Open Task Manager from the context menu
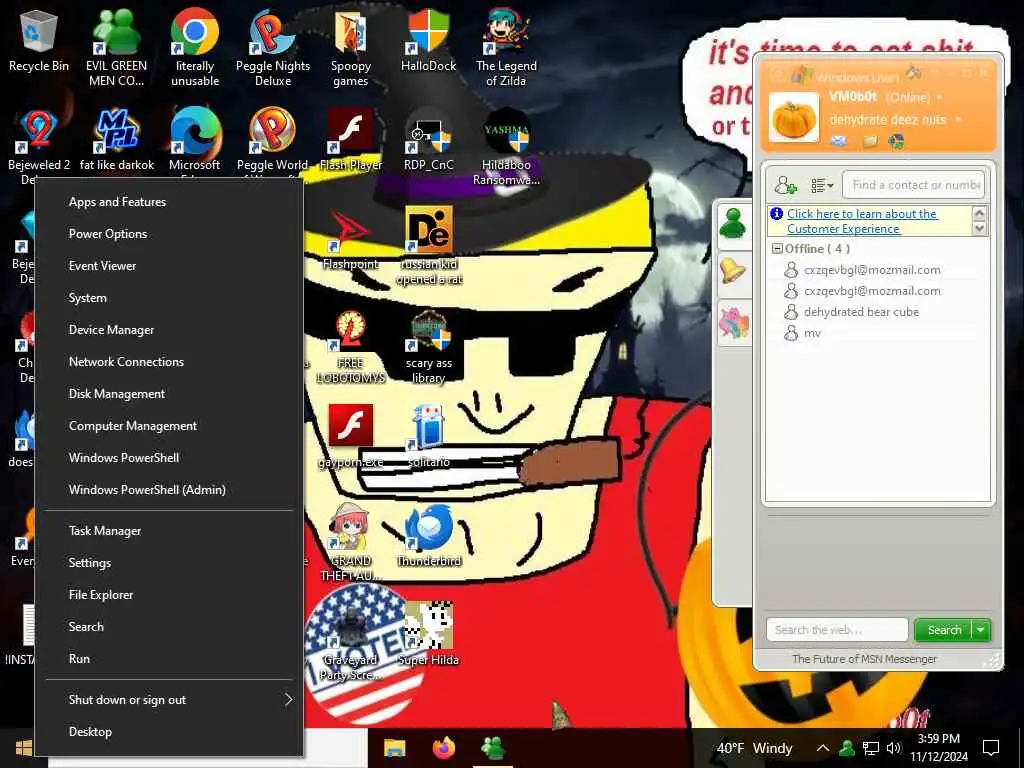This screenshot has width=1024, height=768. [170, 531]
